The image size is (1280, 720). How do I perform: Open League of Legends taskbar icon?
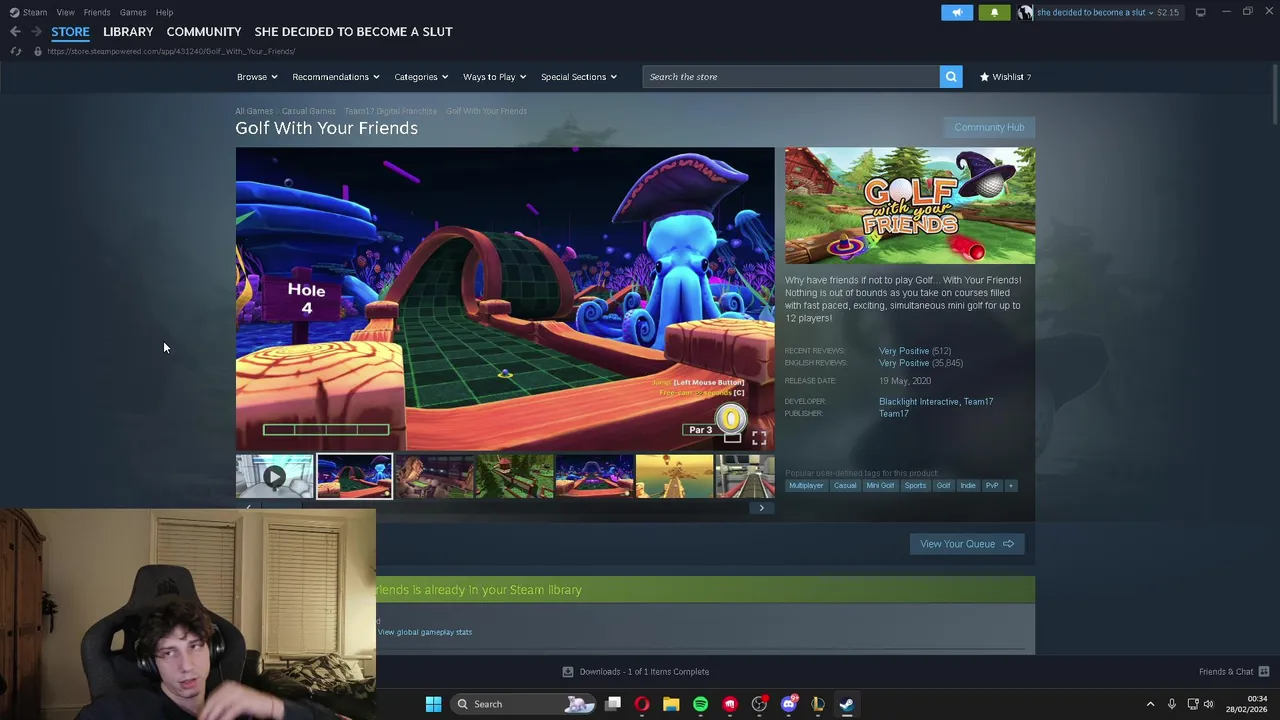coord(817,704)
